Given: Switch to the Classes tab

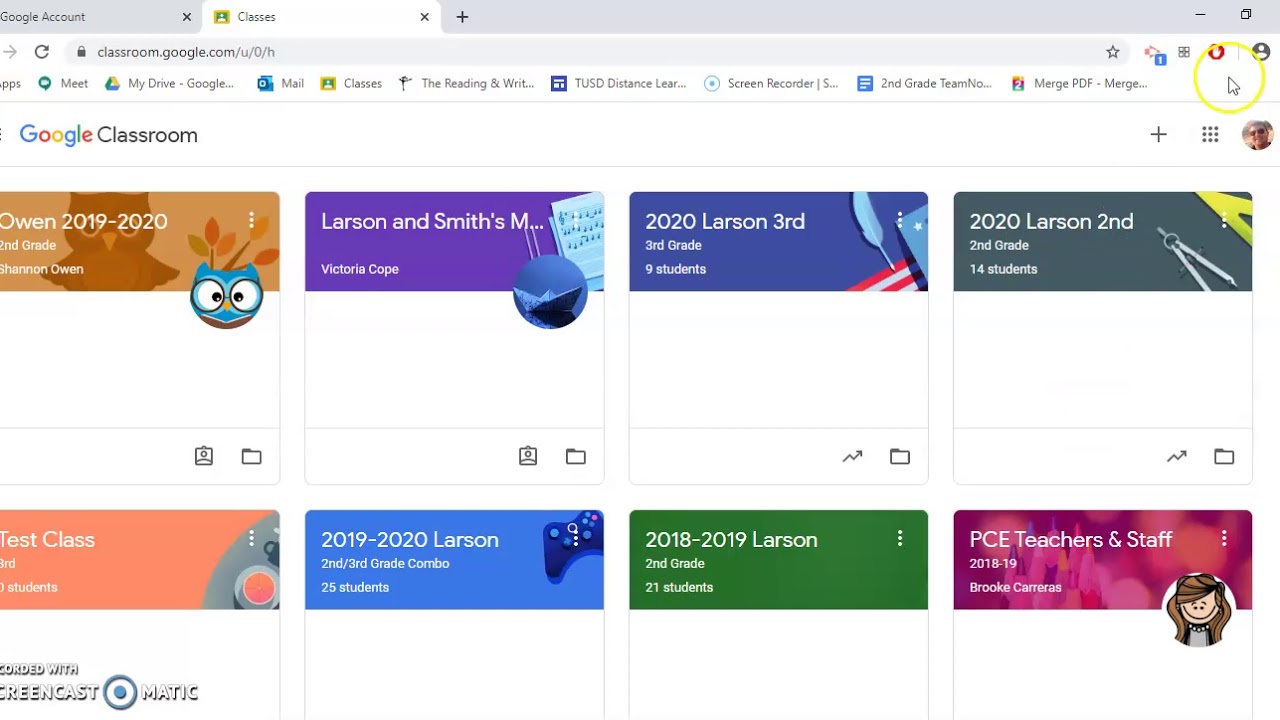Looking at the screenshot, I should [321, 17].
